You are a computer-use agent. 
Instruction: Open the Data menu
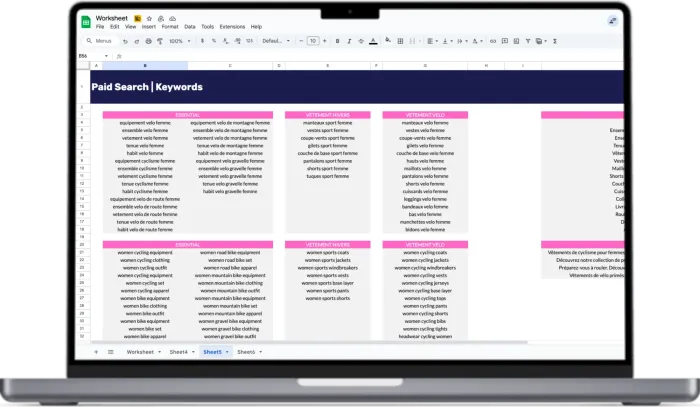[190, 27]
